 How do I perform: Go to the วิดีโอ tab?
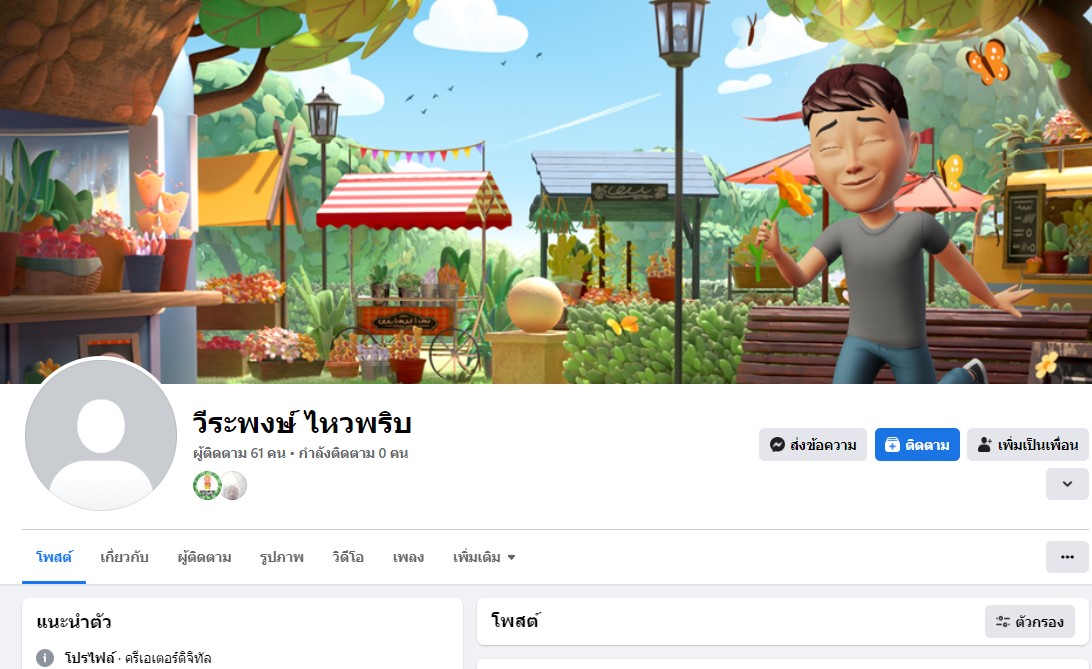click(x=348, y=558)
